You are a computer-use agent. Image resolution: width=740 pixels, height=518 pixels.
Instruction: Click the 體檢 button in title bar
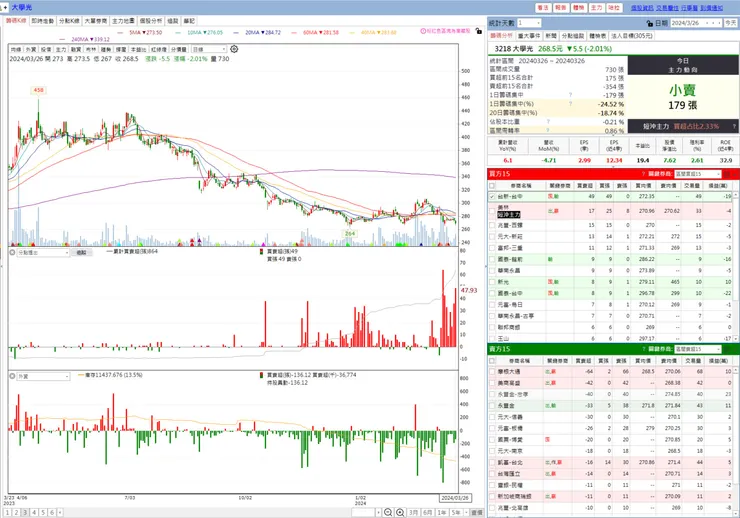coord(579,8)
